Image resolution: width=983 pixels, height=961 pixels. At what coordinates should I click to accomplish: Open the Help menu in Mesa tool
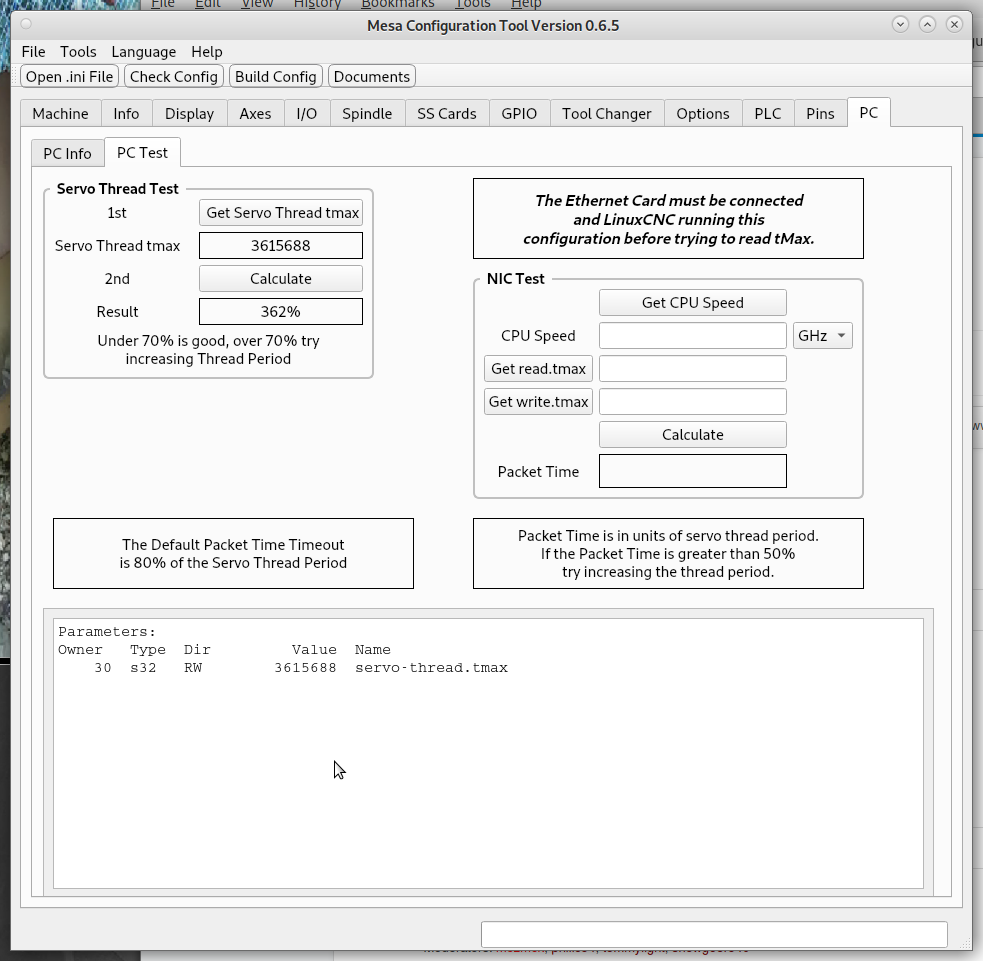(x=207, y=51)
